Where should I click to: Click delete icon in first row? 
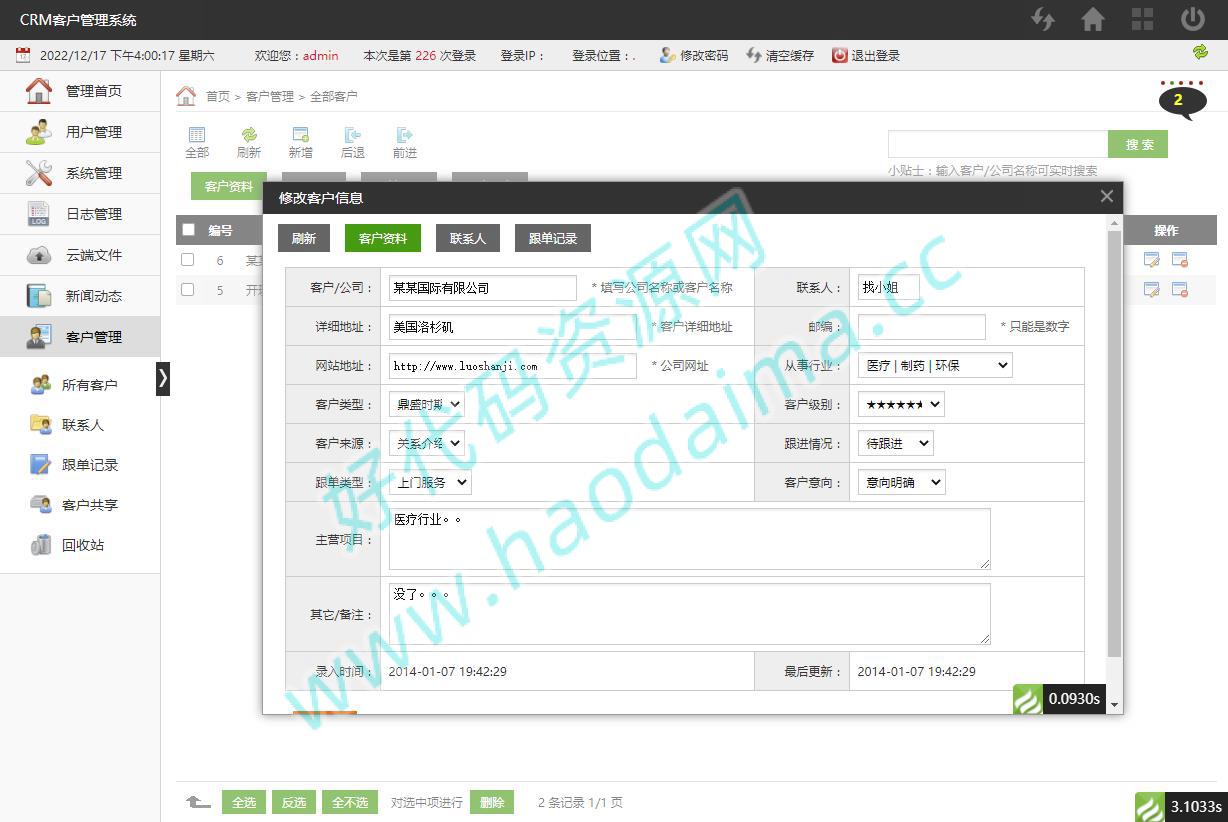[1180, 260]
